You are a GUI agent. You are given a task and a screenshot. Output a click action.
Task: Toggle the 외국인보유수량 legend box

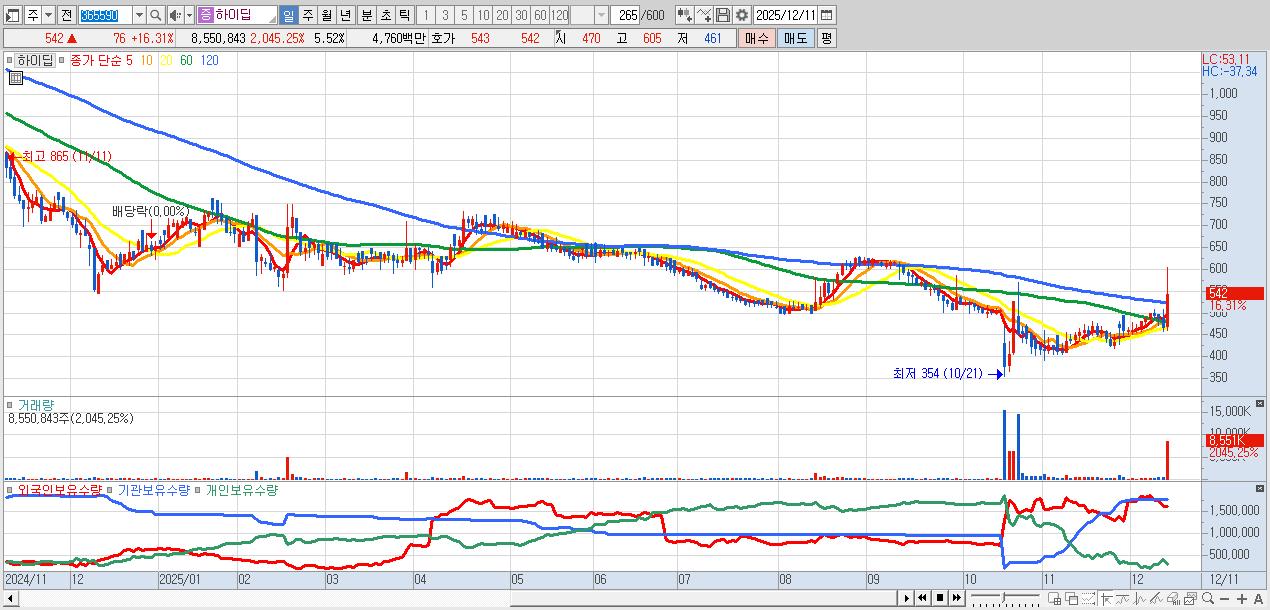point(9,491)
